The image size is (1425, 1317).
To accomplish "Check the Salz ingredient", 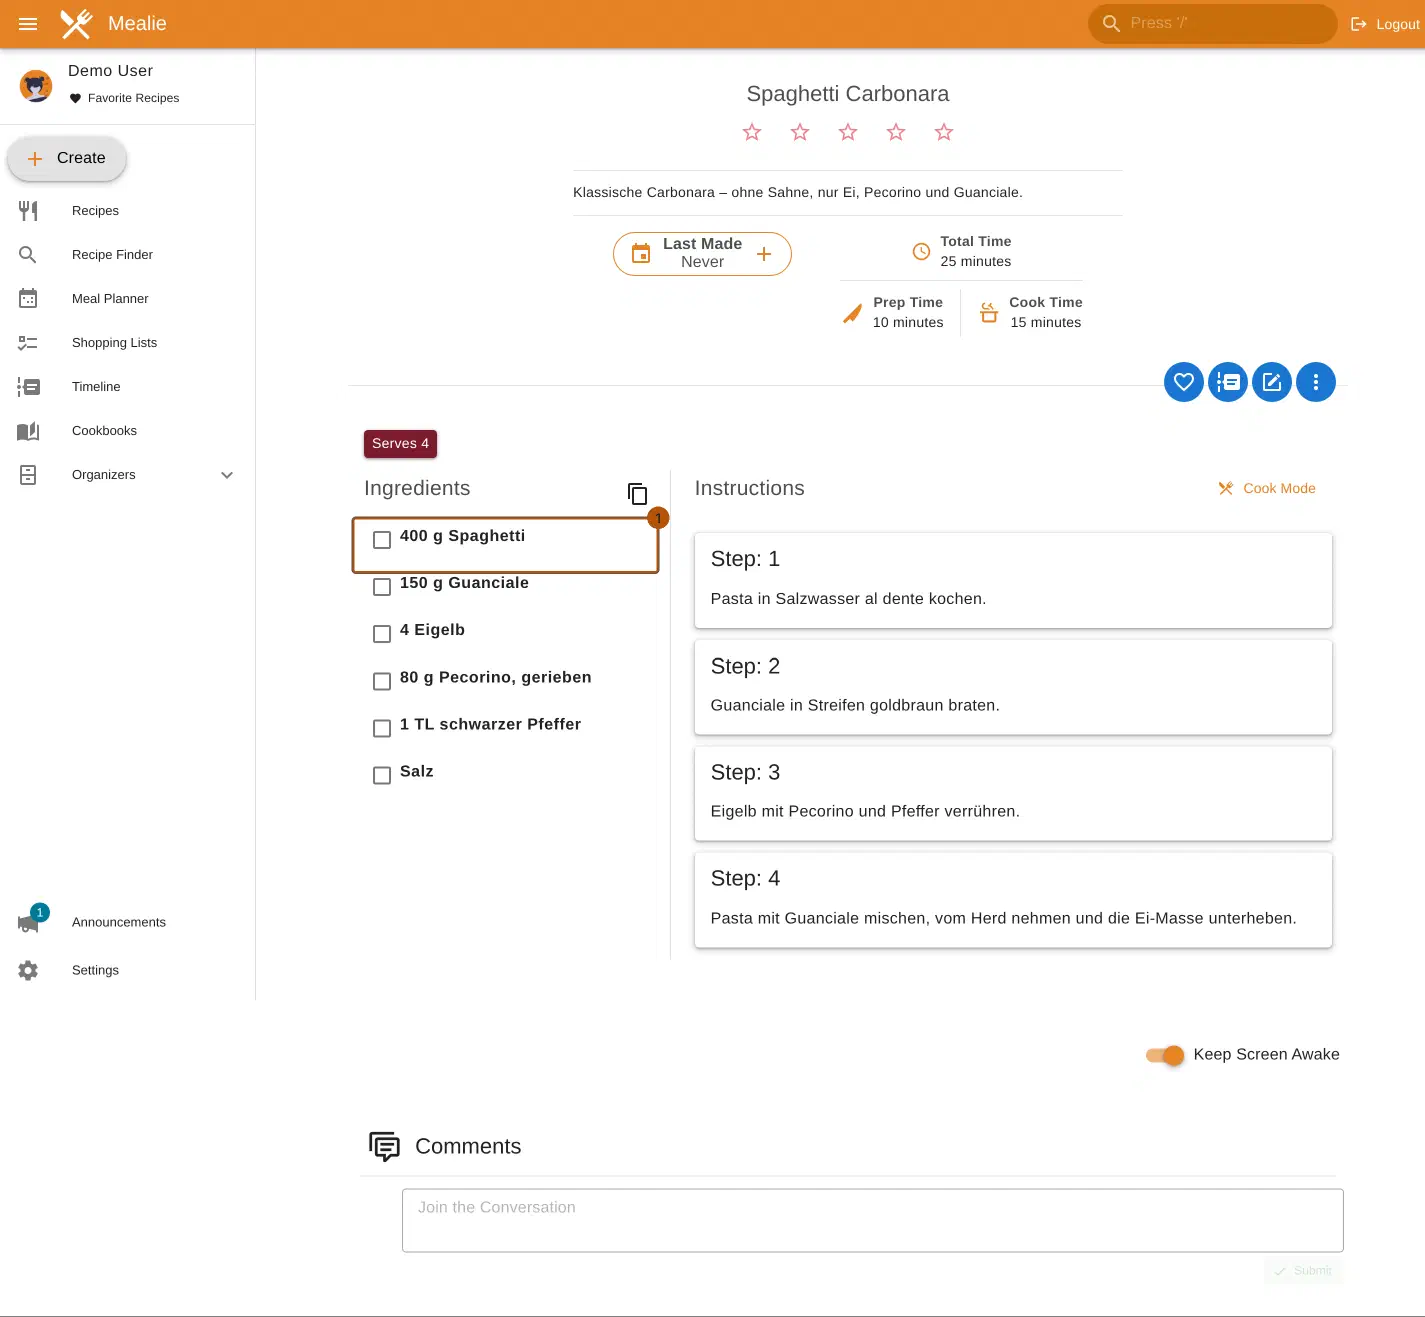I will click(382, 775).
